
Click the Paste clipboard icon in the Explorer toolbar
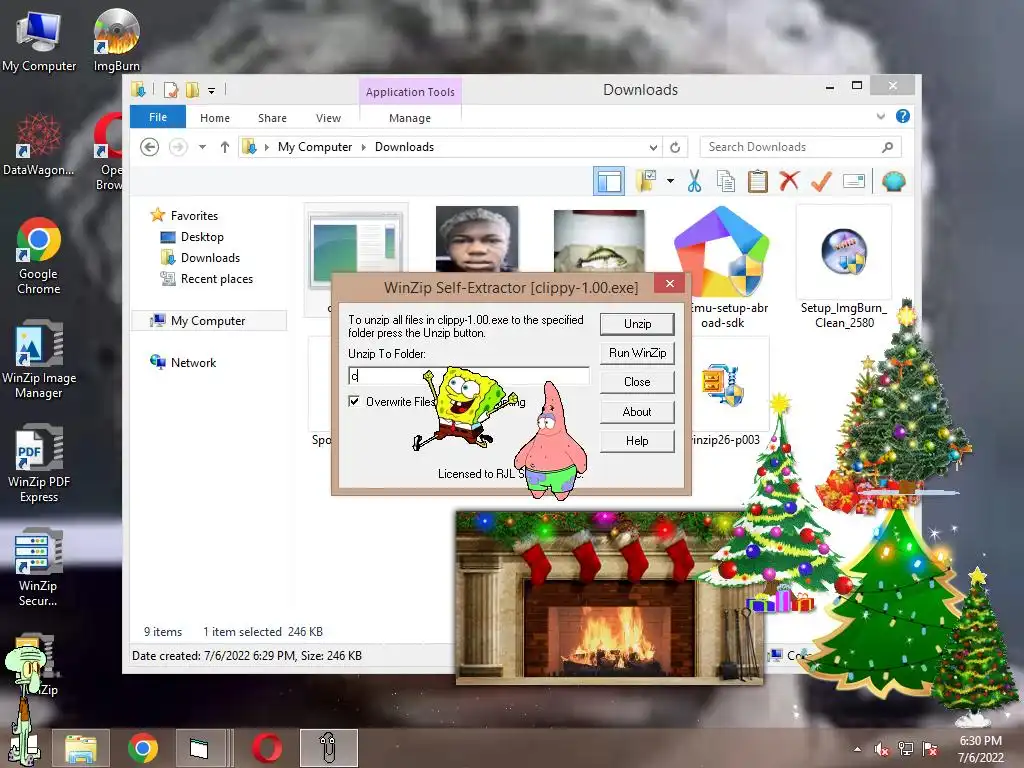point(758,181)
